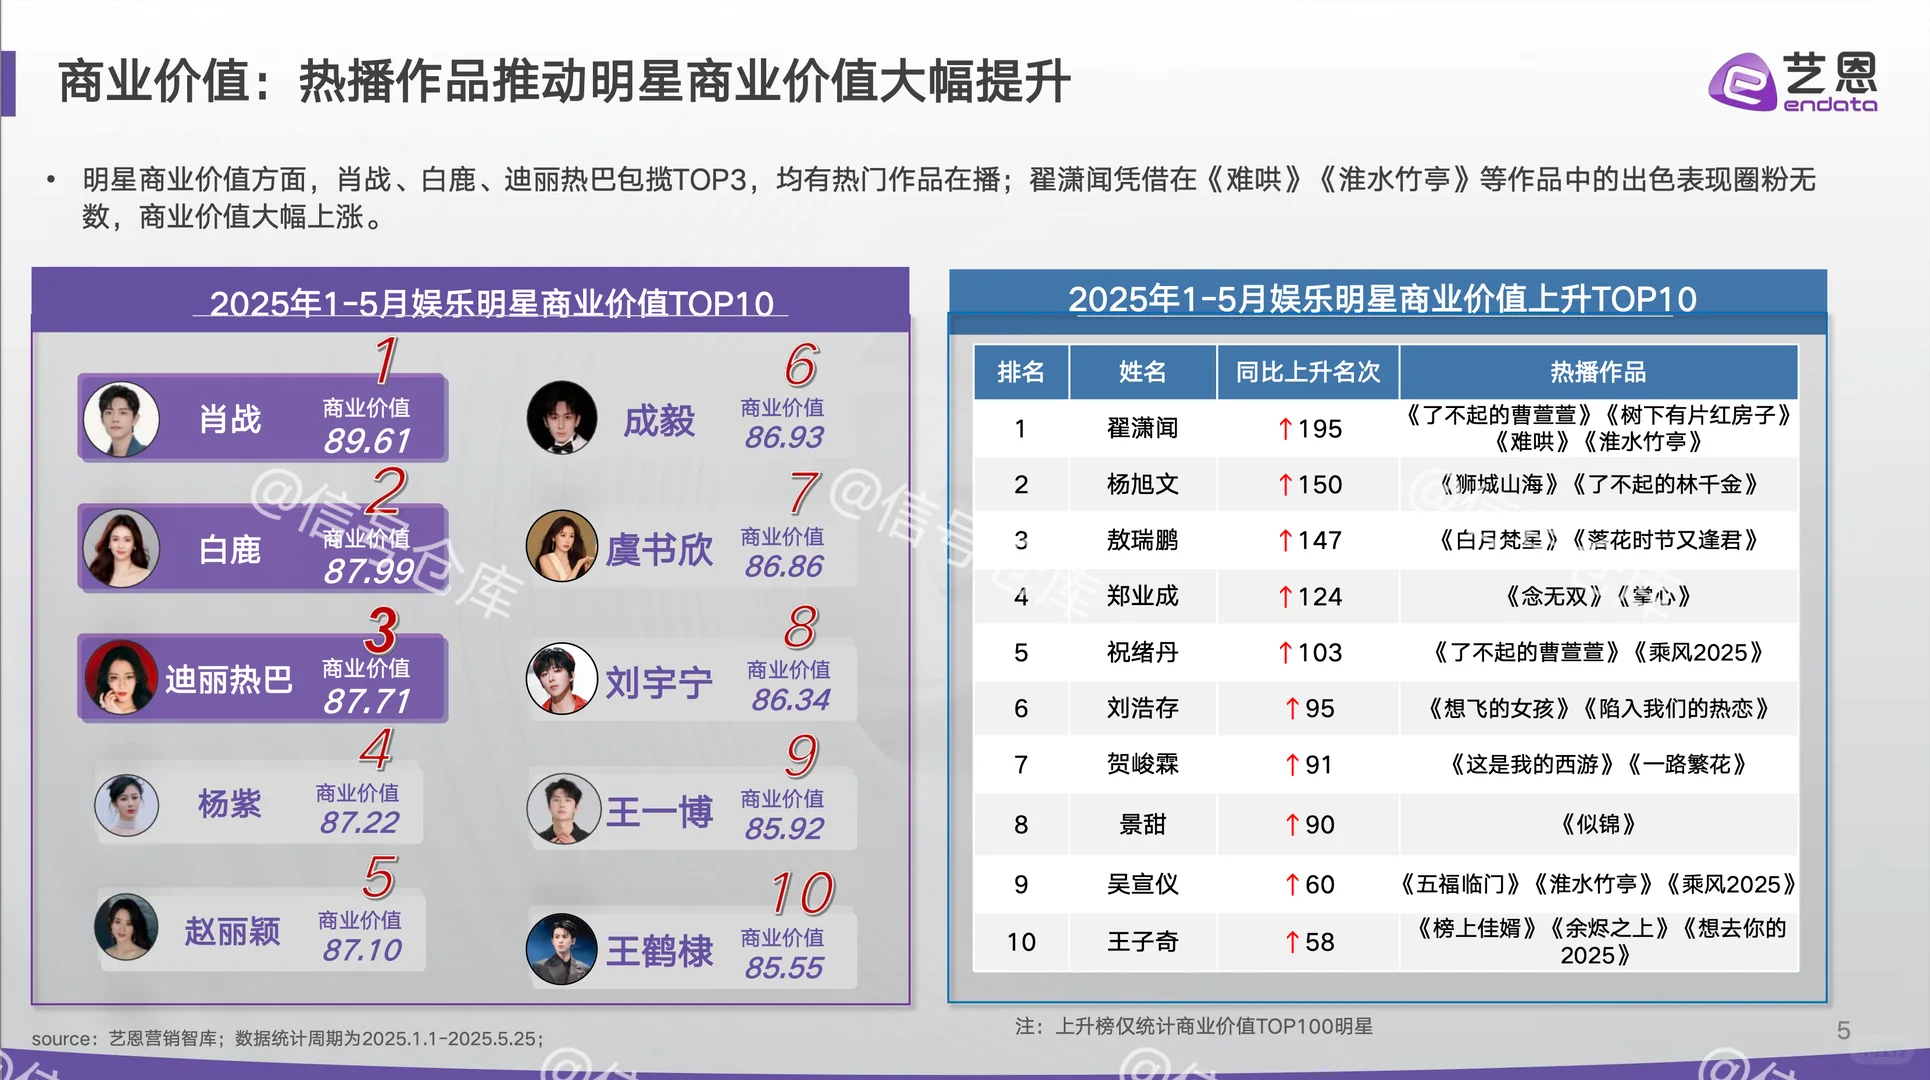The width and height of the screenshot is (1930, 1080).
Task: Click 肖战's avatar photo
Action: point(122,419)
